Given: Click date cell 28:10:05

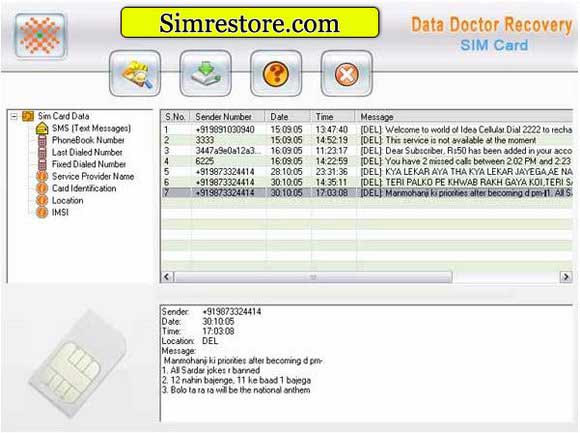Looking at the screenshot, I should (x=286, y=172).
